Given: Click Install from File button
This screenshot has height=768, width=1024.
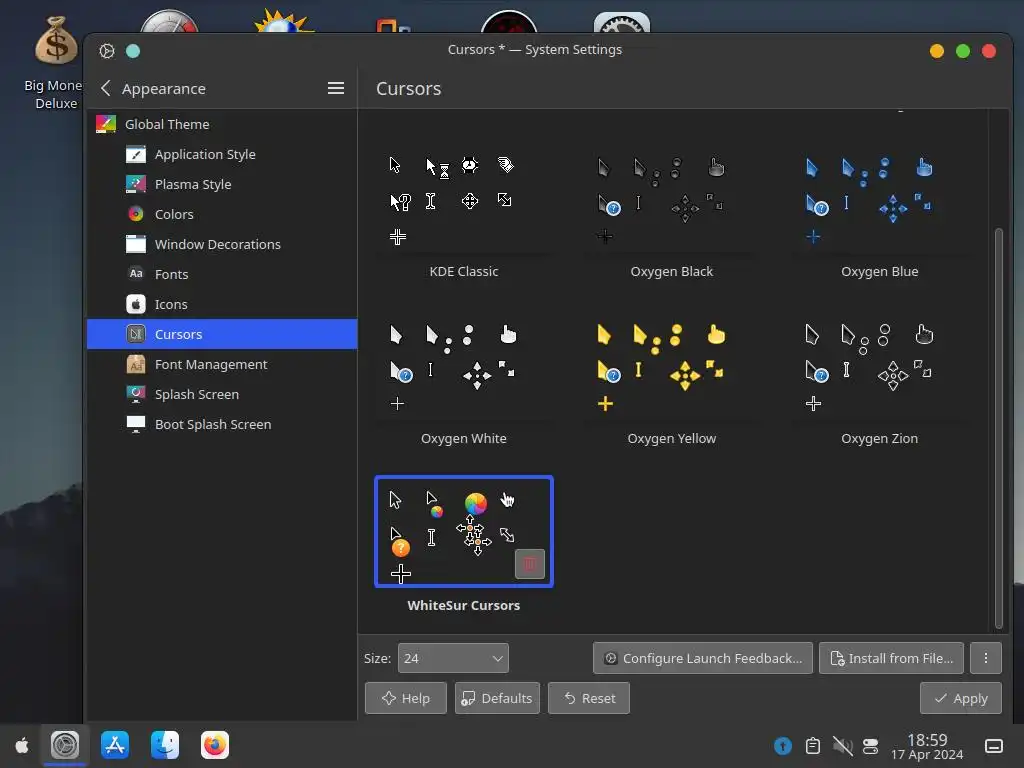Looking at the screenshot, I should click(891, 658).
